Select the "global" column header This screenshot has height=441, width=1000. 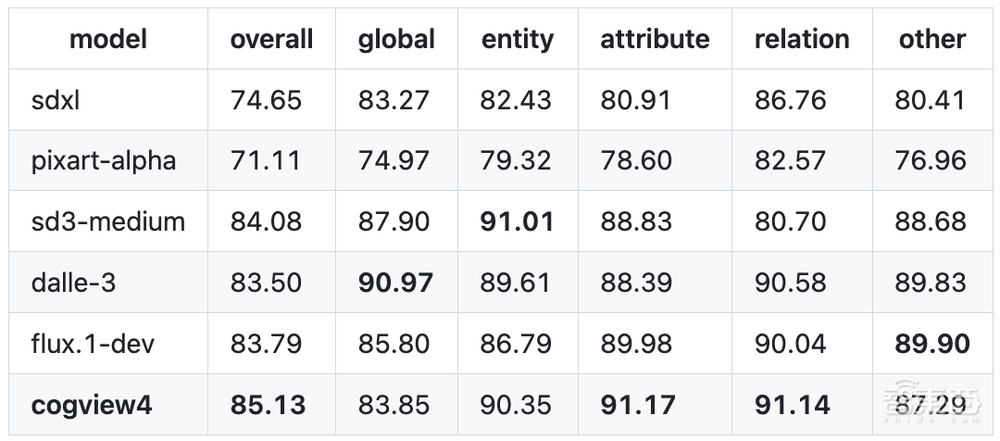(x=396, y=39)
